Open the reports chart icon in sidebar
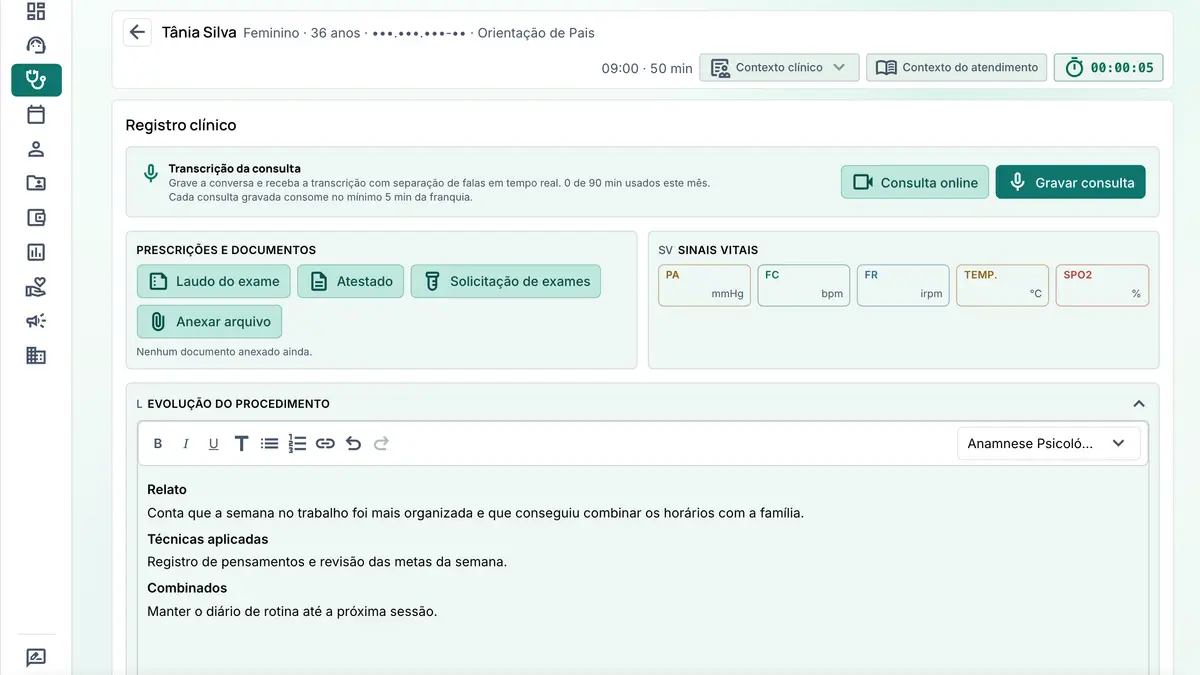The image size is (1200, 675). [x=36, y=252]
